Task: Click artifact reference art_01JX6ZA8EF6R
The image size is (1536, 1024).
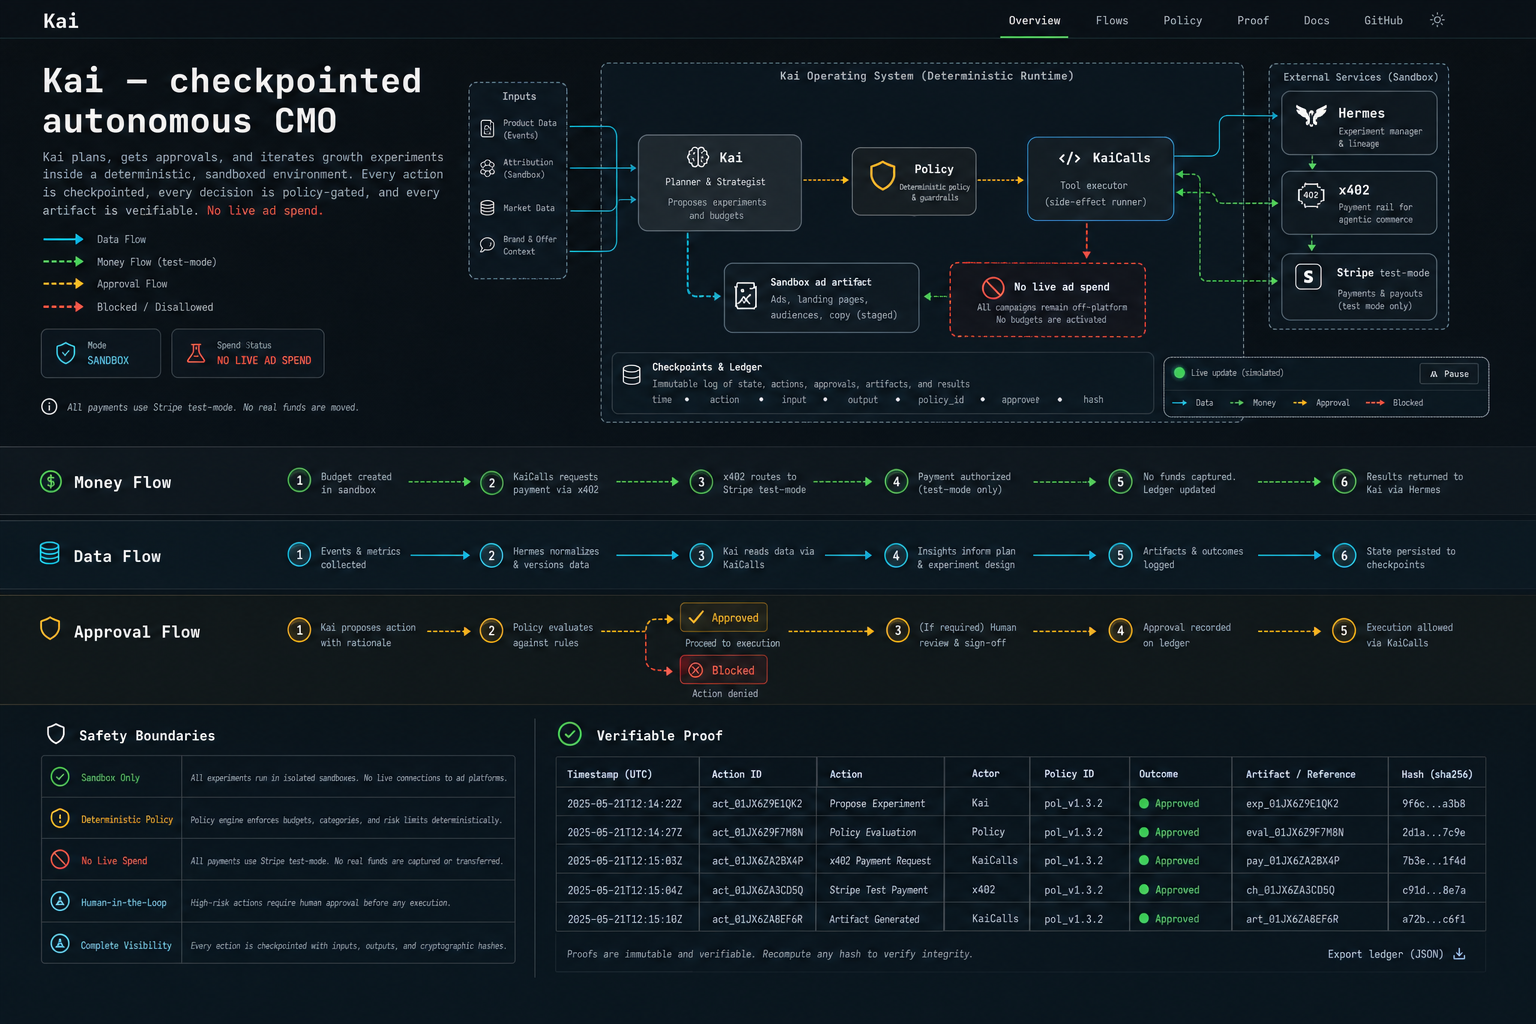Action: point(1292,919)
